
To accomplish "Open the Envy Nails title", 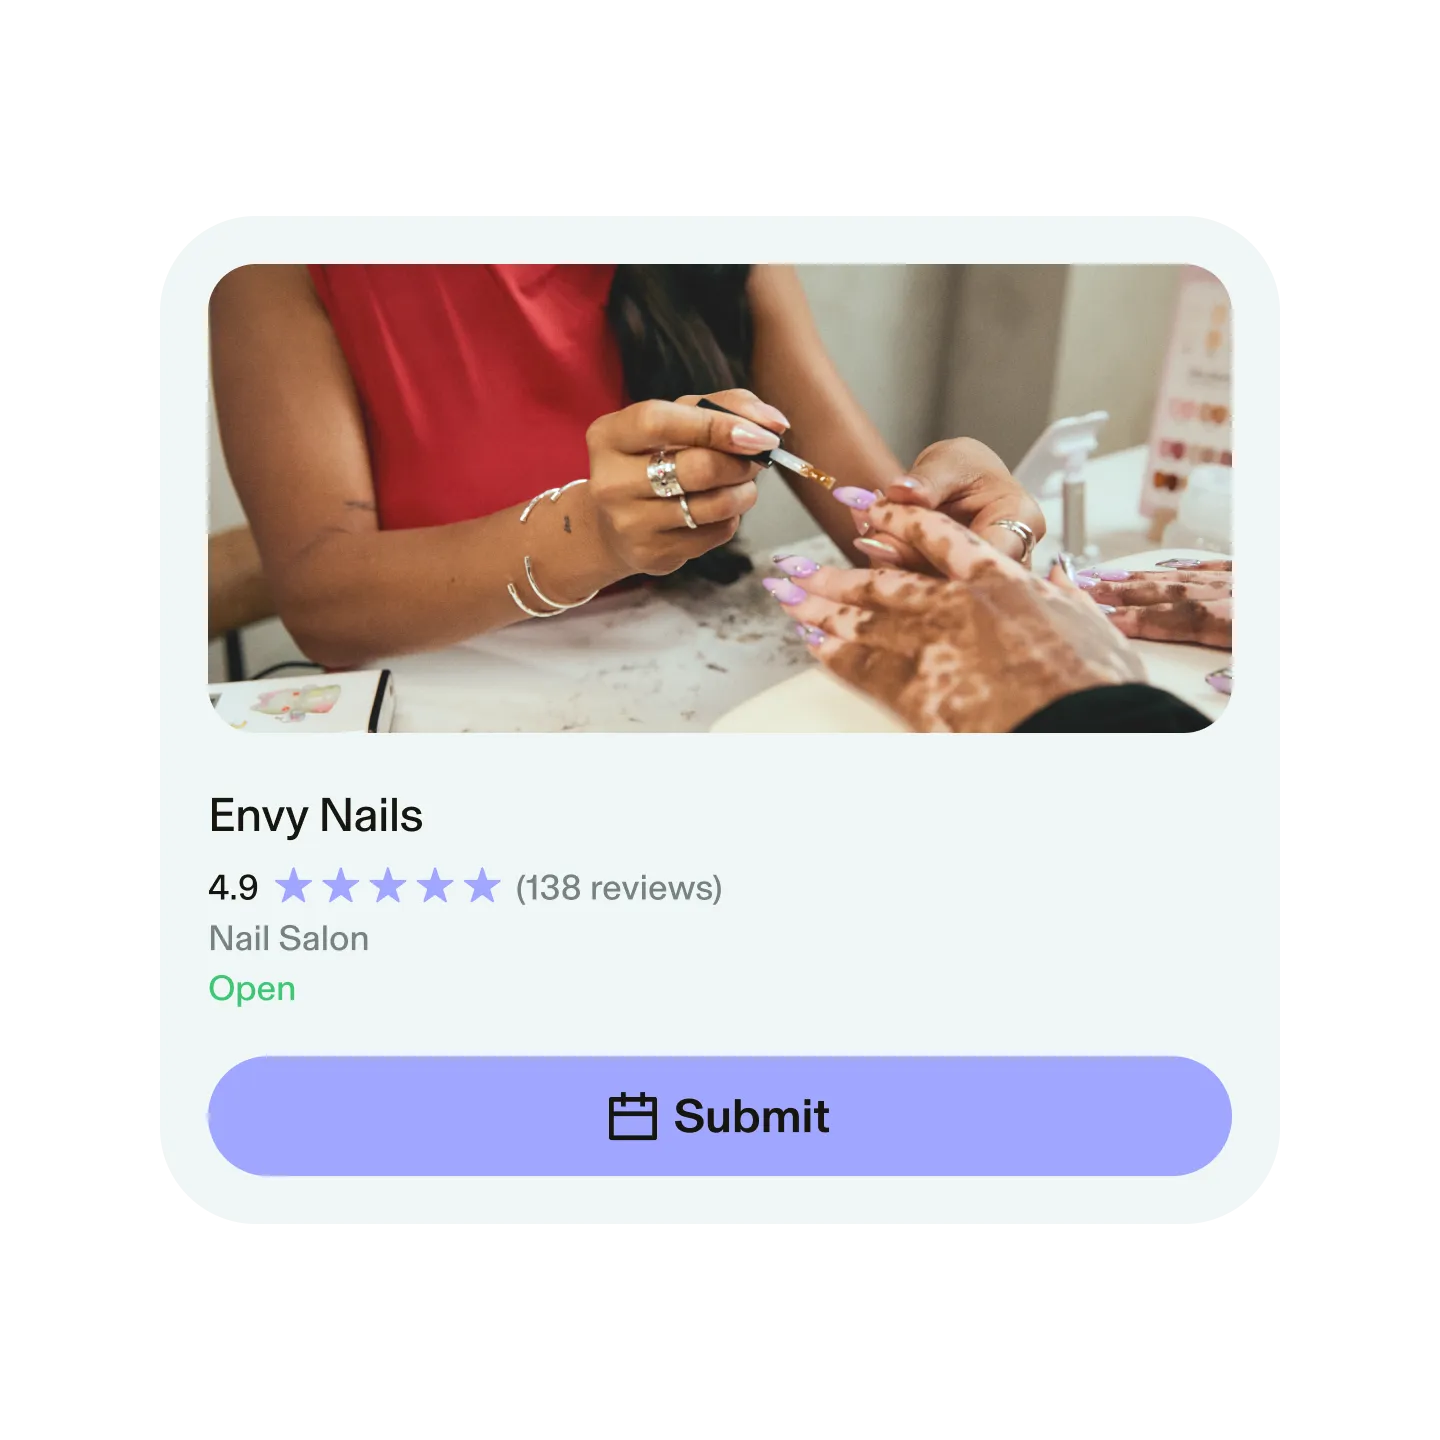I will click(316, 816).
